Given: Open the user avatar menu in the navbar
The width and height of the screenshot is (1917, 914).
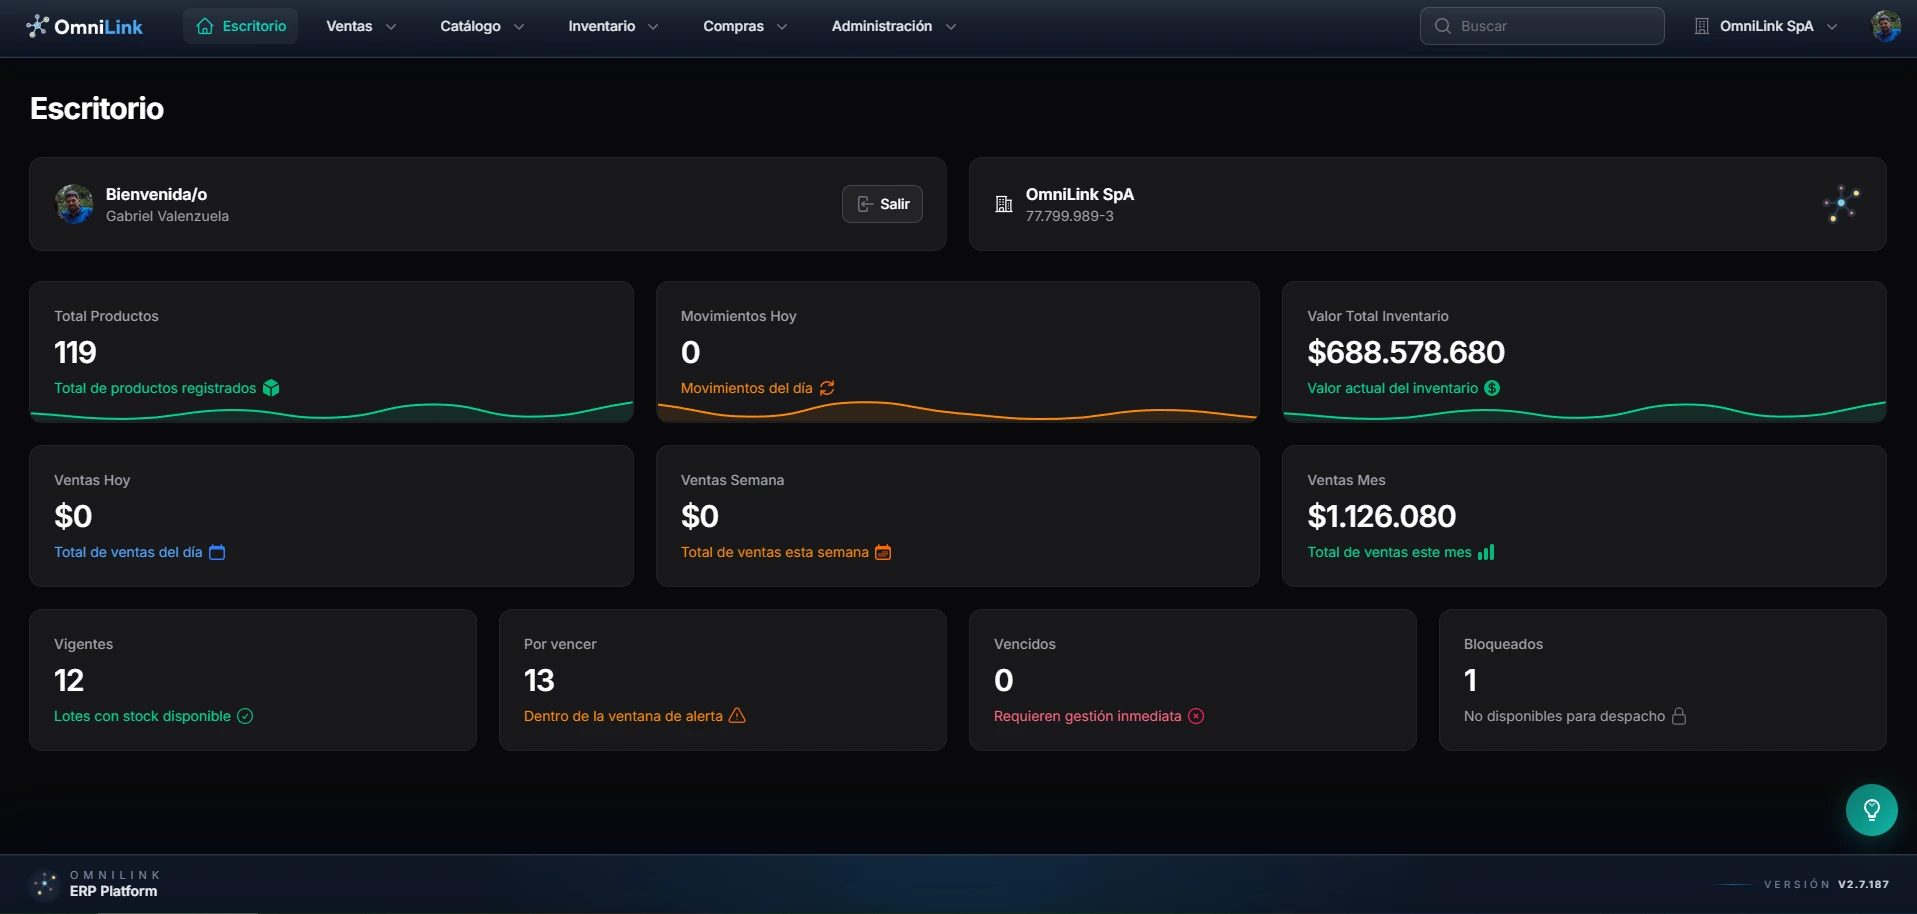Looking at the screenshot, I should point(1886,26).
